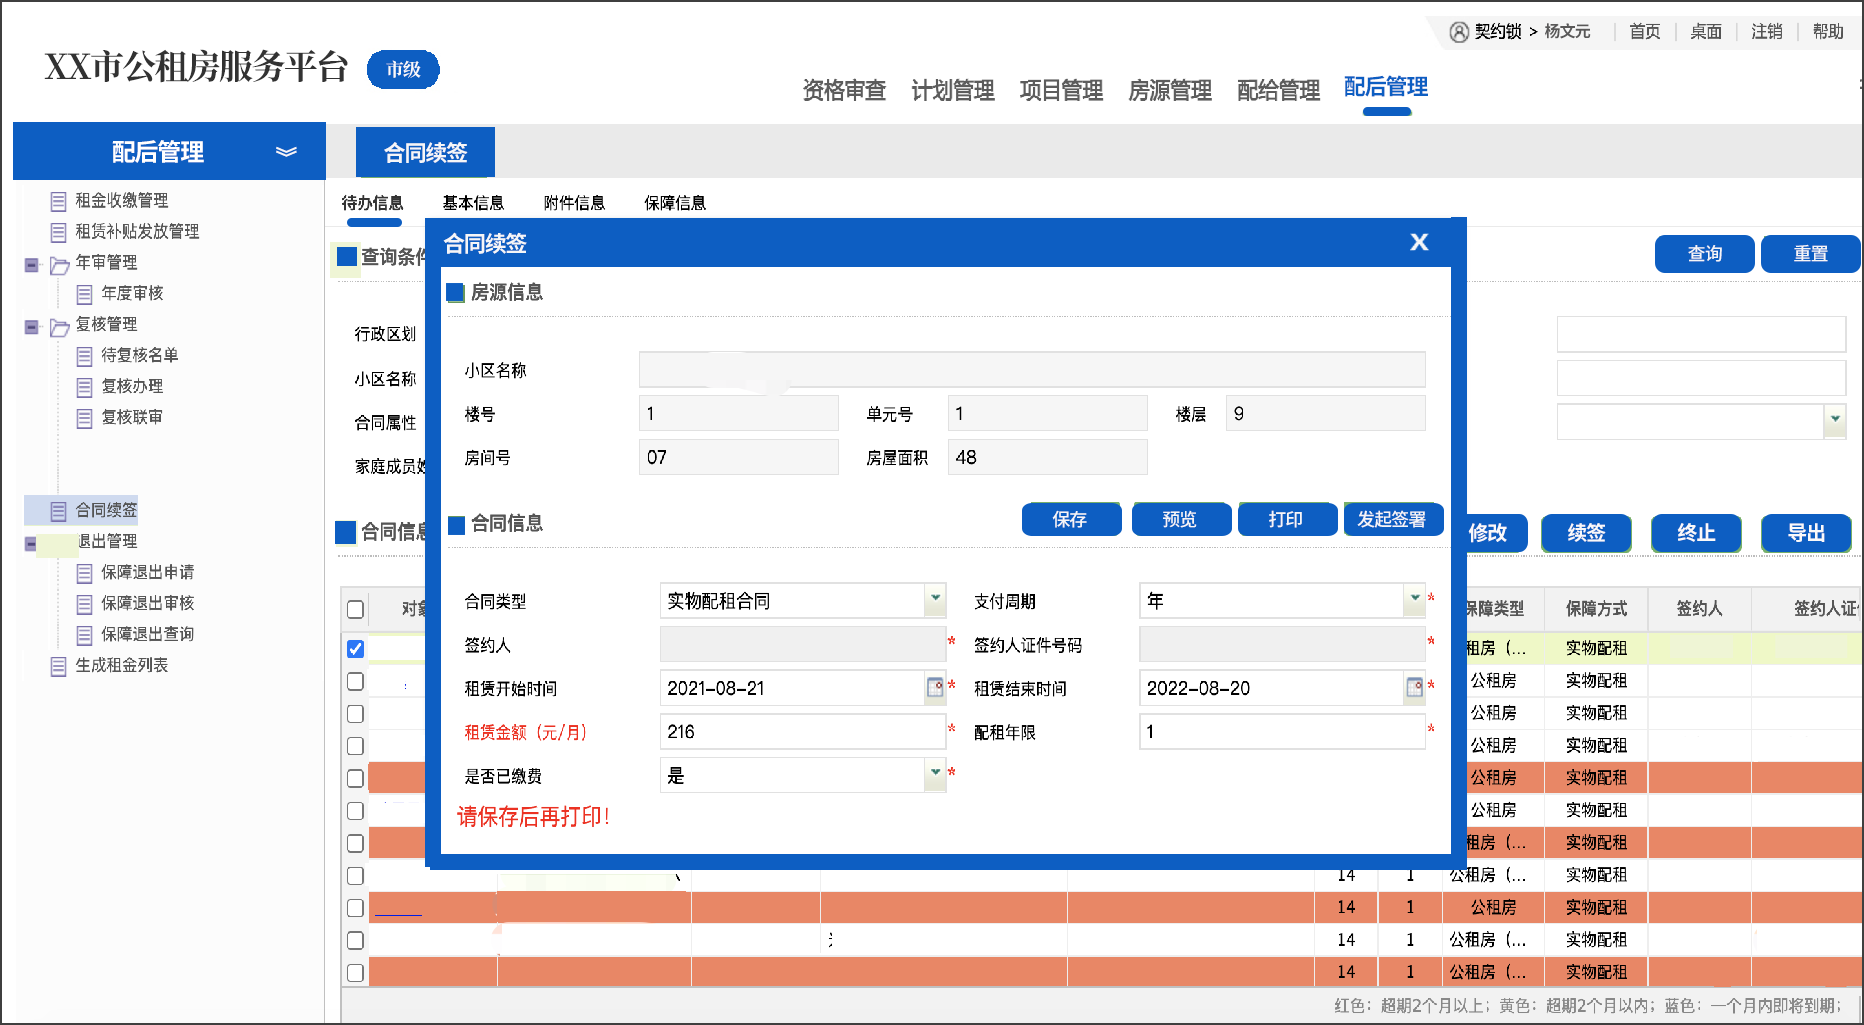Open the query dropdown below 重置 button
Image resolution: width=1864 pixels, height=1025 pixels.
(x=1835, y=421)
